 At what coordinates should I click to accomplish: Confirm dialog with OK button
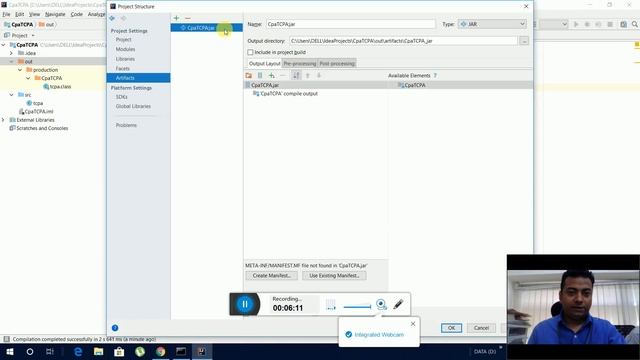coord(451,328)
